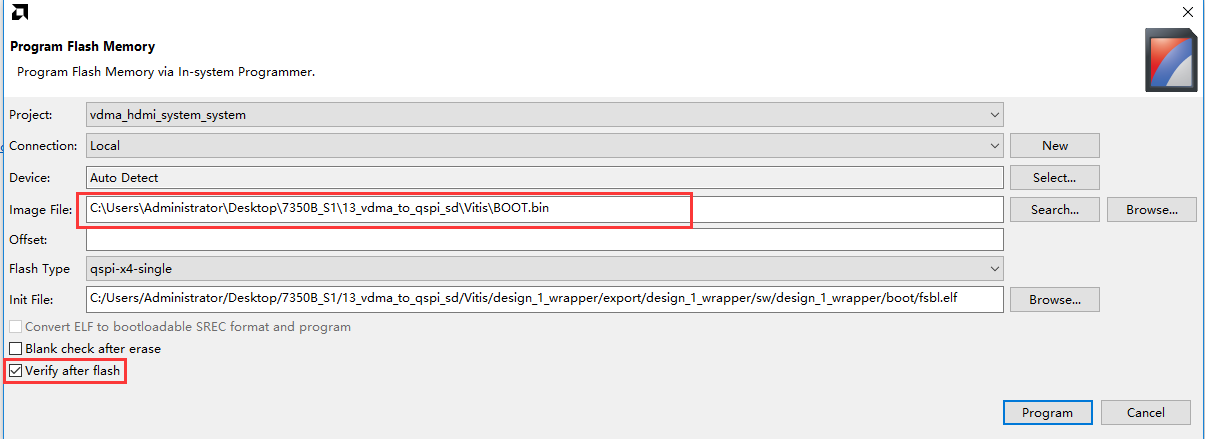Screen dimensions: 1205x439
Task: Click the Program Flash Memory chip icon
Action: tap(1171, 60)
